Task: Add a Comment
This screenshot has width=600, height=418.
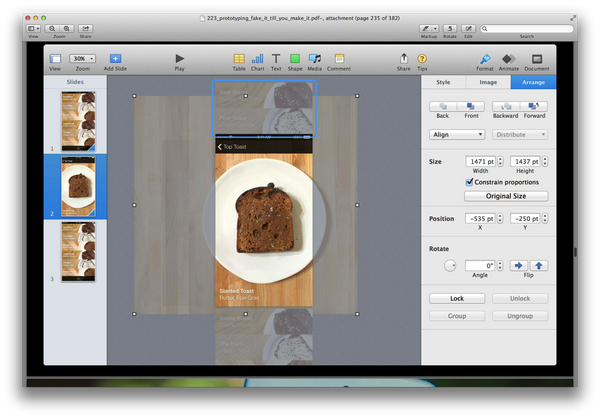Action: pyautogui.click(x=339, y=59)
